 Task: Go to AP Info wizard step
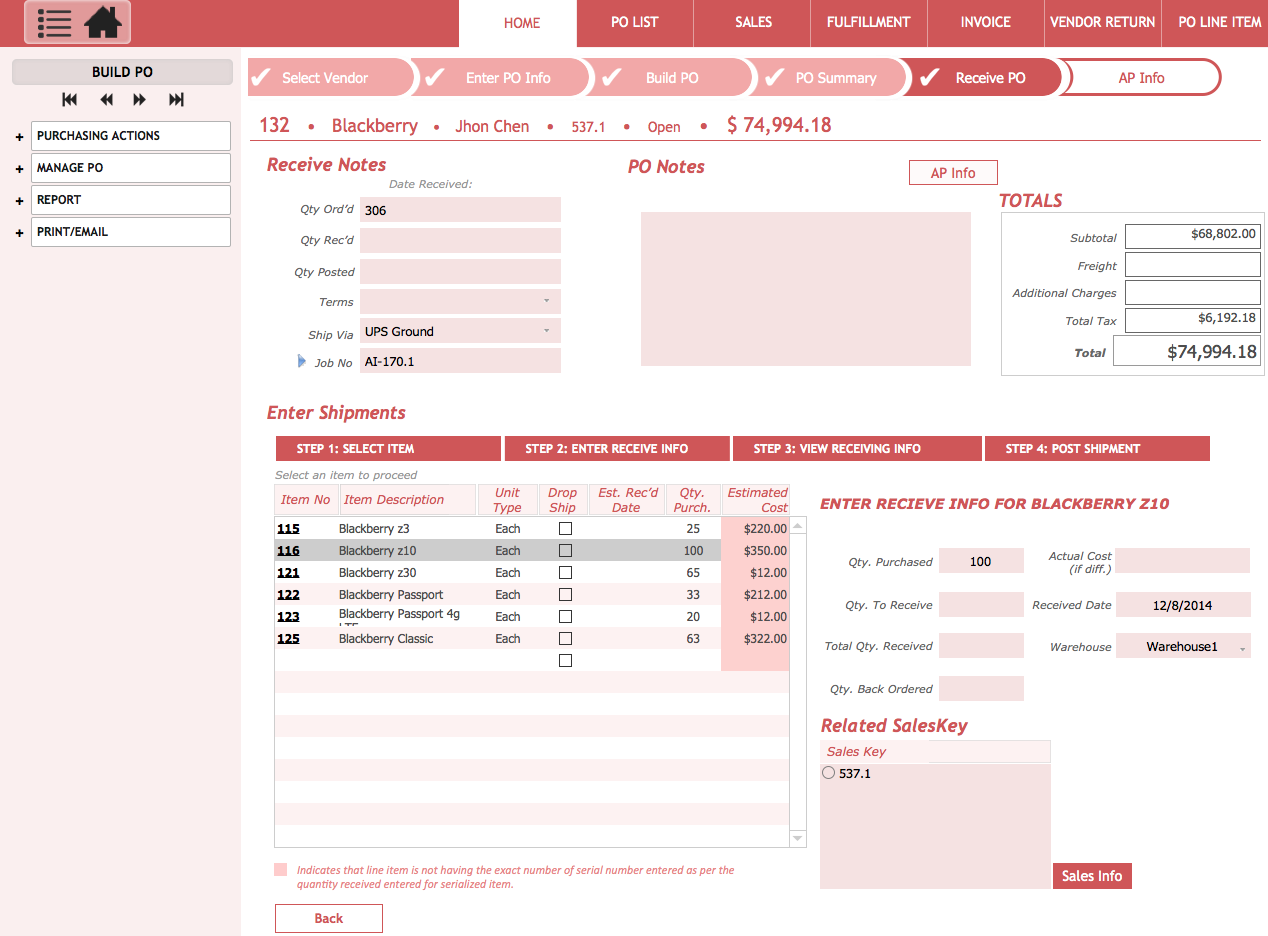click(1141, 78)
